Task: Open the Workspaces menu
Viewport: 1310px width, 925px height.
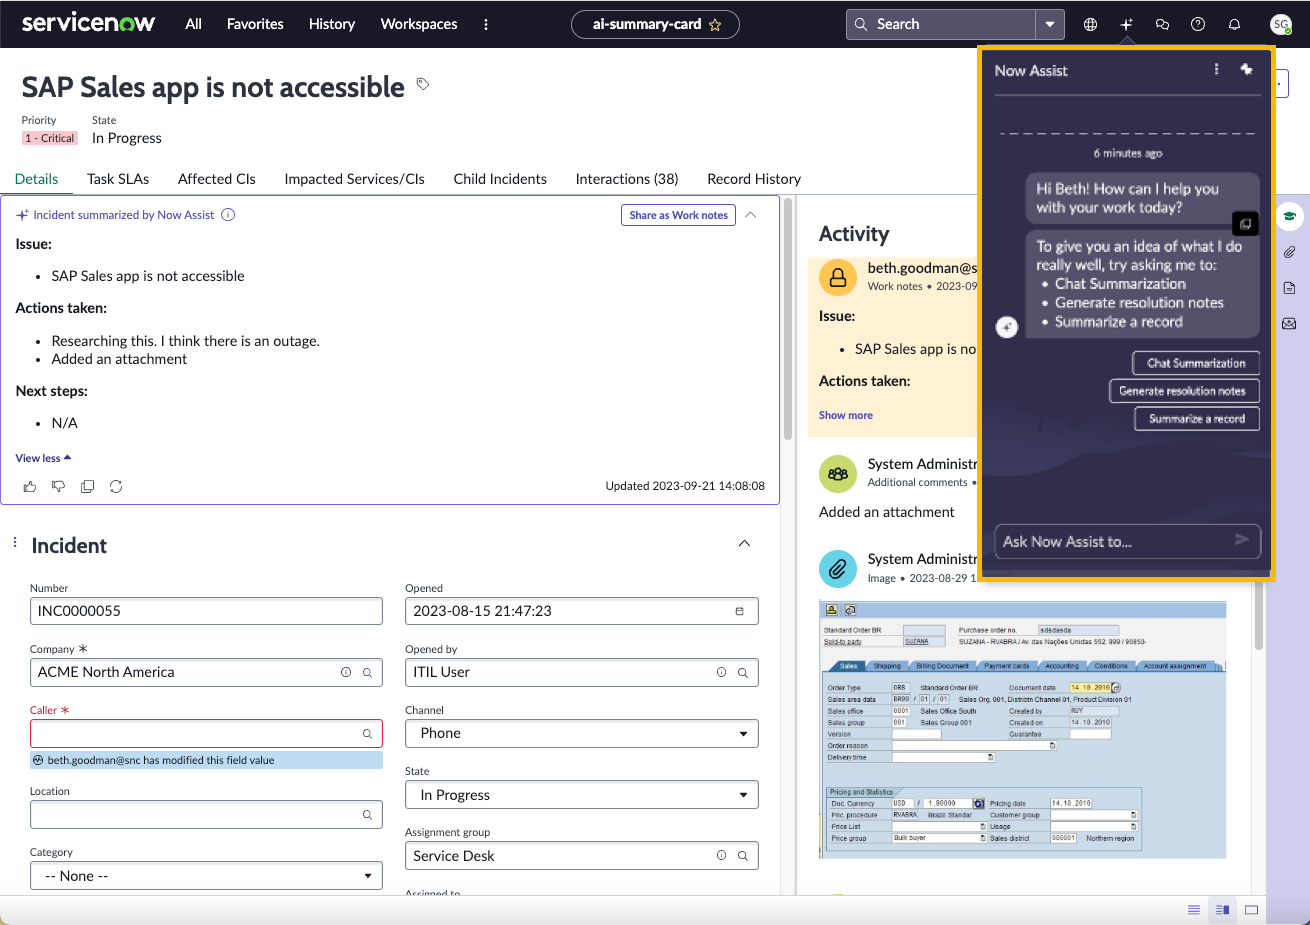Action: point(419,24)
